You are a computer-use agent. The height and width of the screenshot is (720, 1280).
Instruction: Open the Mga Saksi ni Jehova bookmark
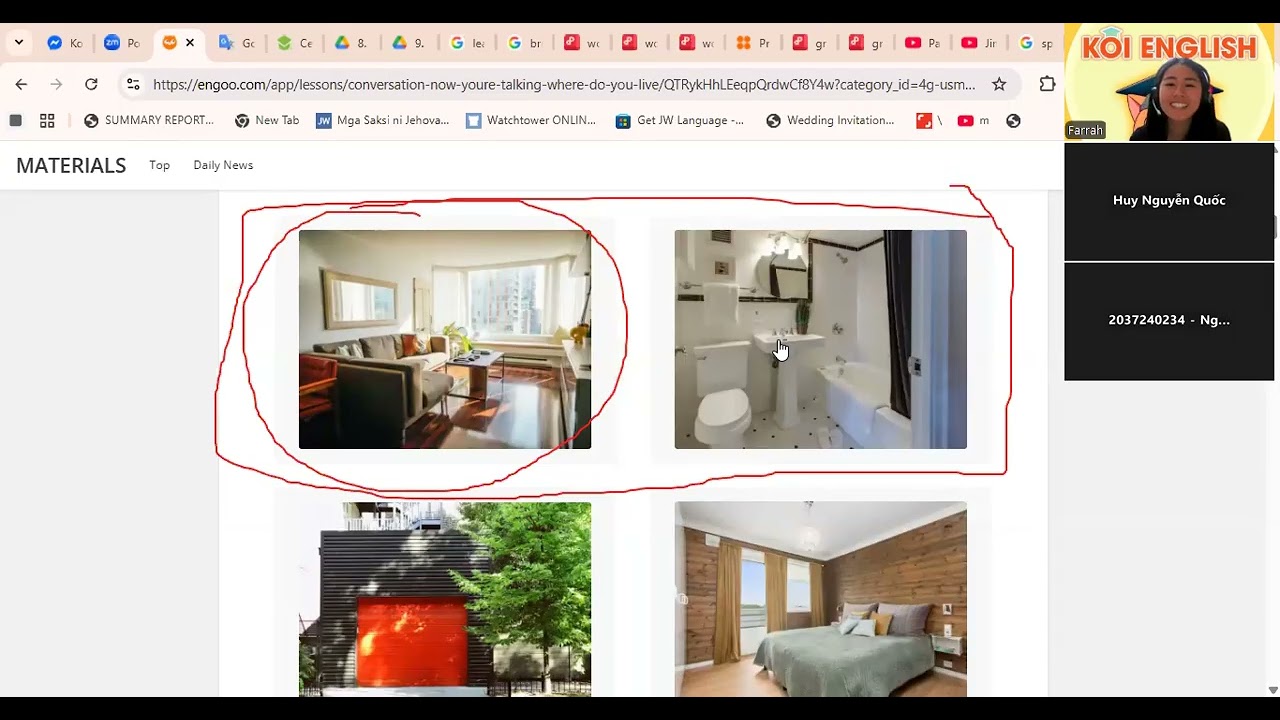pyautogui.click(x=383, y=121)
